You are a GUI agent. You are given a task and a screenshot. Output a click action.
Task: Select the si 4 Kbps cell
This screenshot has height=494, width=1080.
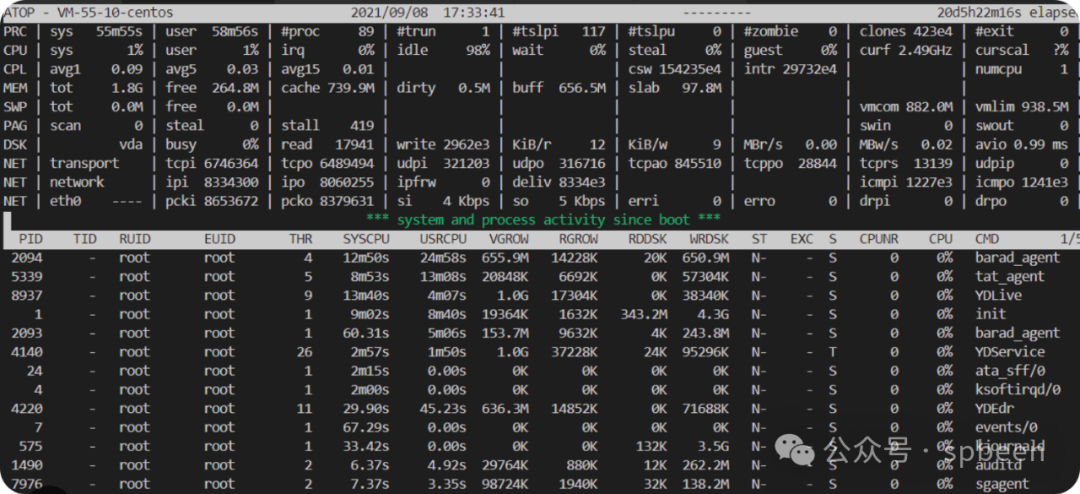tap(443, 201)
